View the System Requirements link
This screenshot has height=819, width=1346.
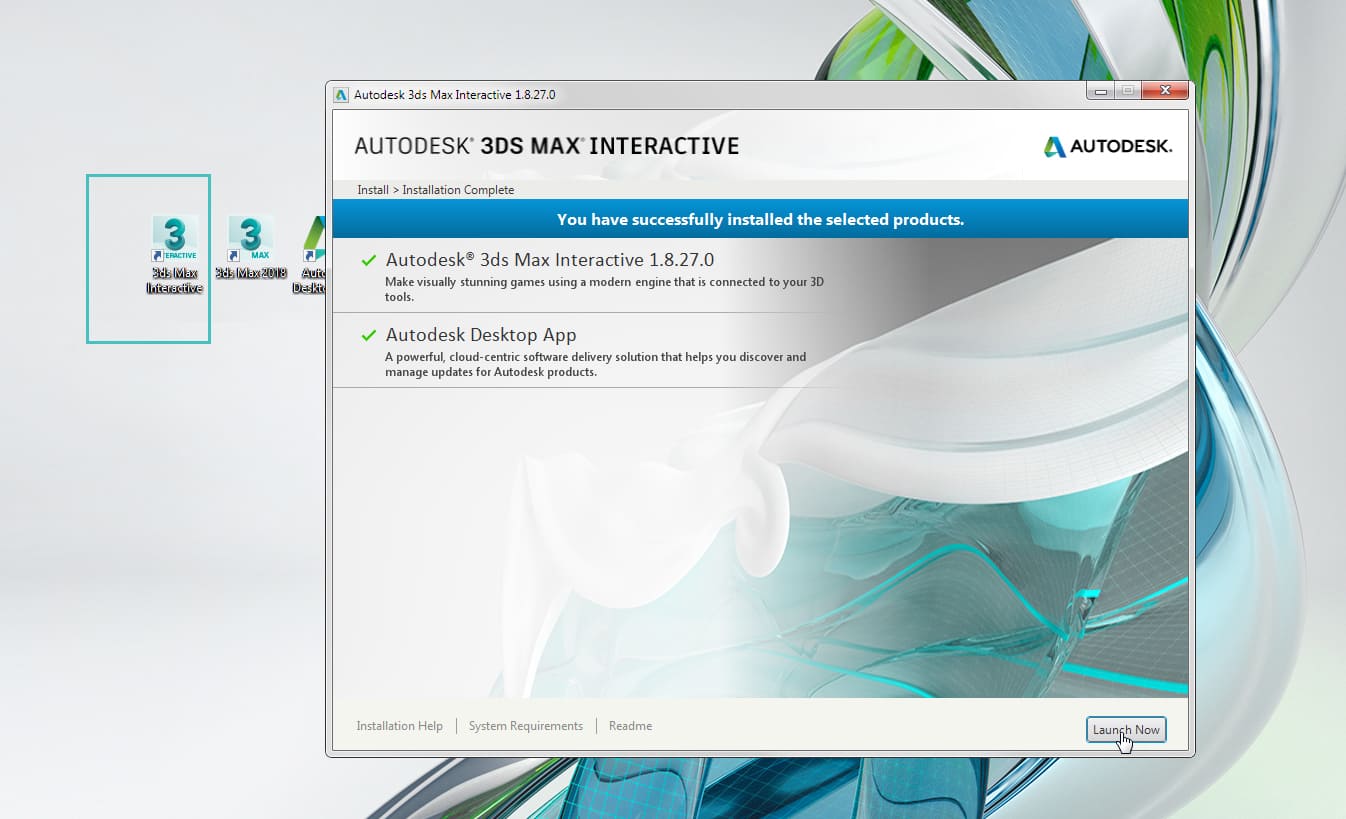[x=526, y=726]
